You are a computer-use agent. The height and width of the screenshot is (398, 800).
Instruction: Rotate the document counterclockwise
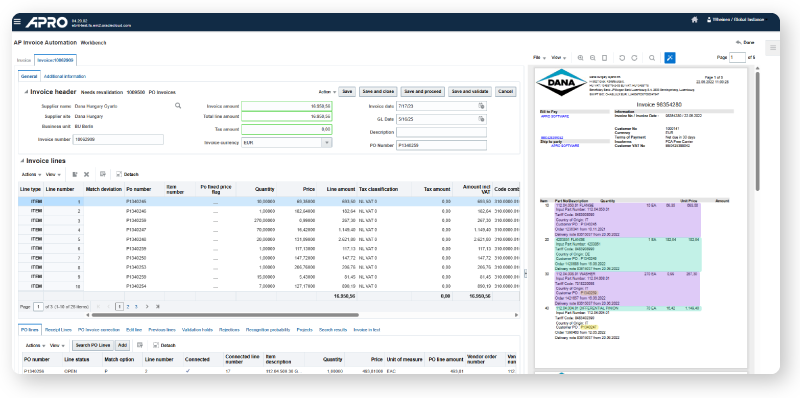[622, 58]
